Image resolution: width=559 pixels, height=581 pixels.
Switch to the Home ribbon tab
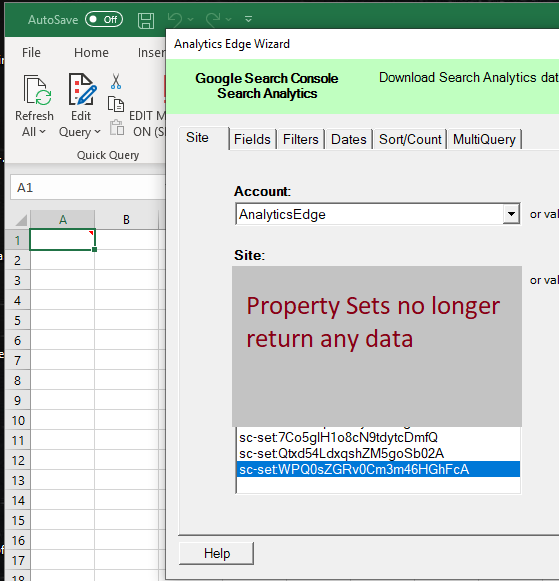91,53
